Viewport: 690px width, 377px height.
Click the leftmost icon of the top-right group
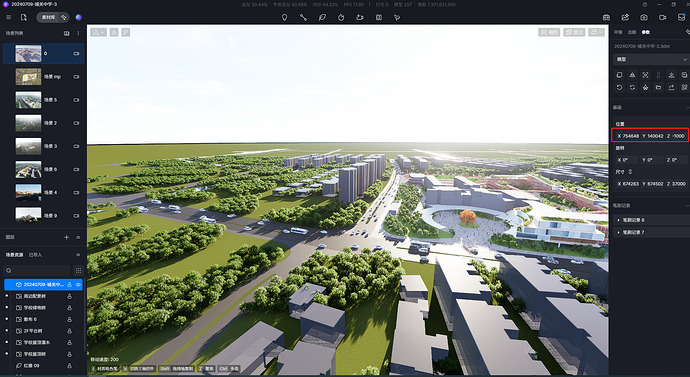pyautogui.click(x=606, y=18)
